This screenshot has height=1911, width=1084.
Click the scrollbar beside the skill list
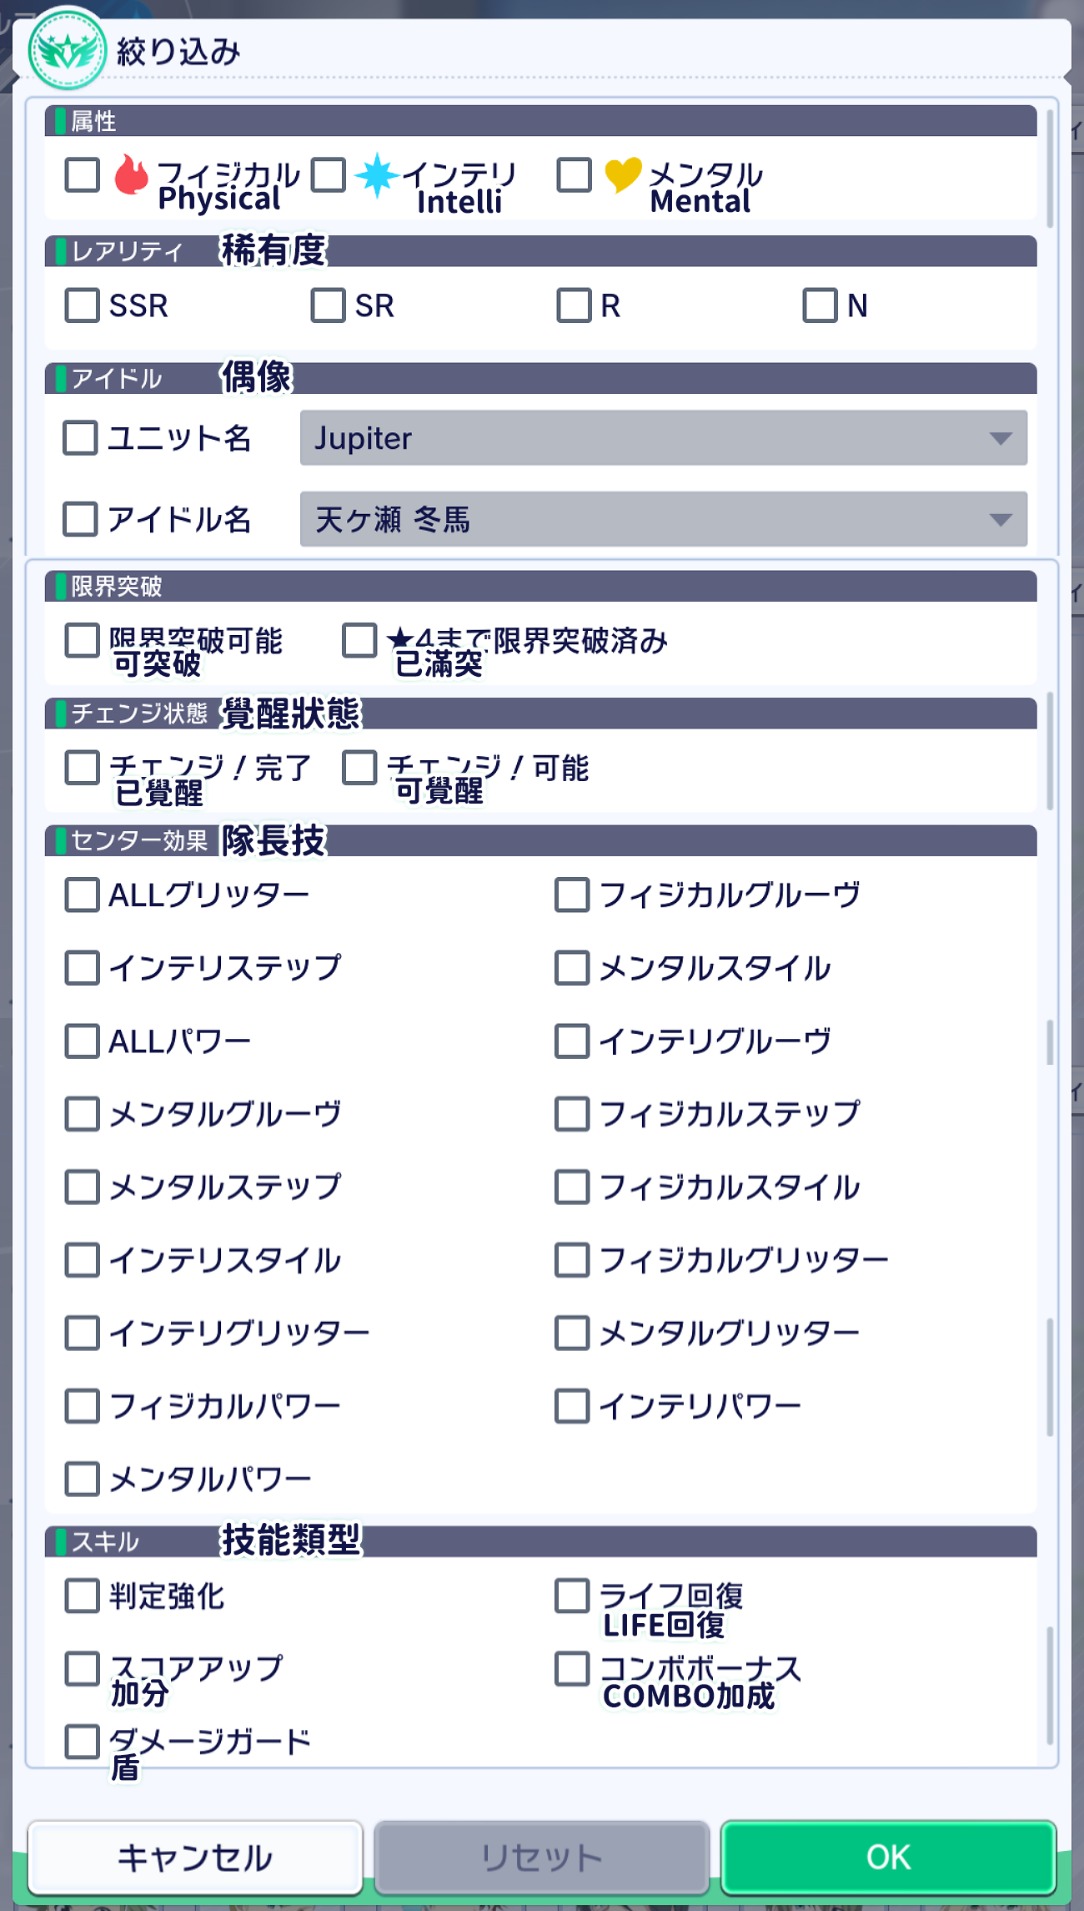1050,1685
